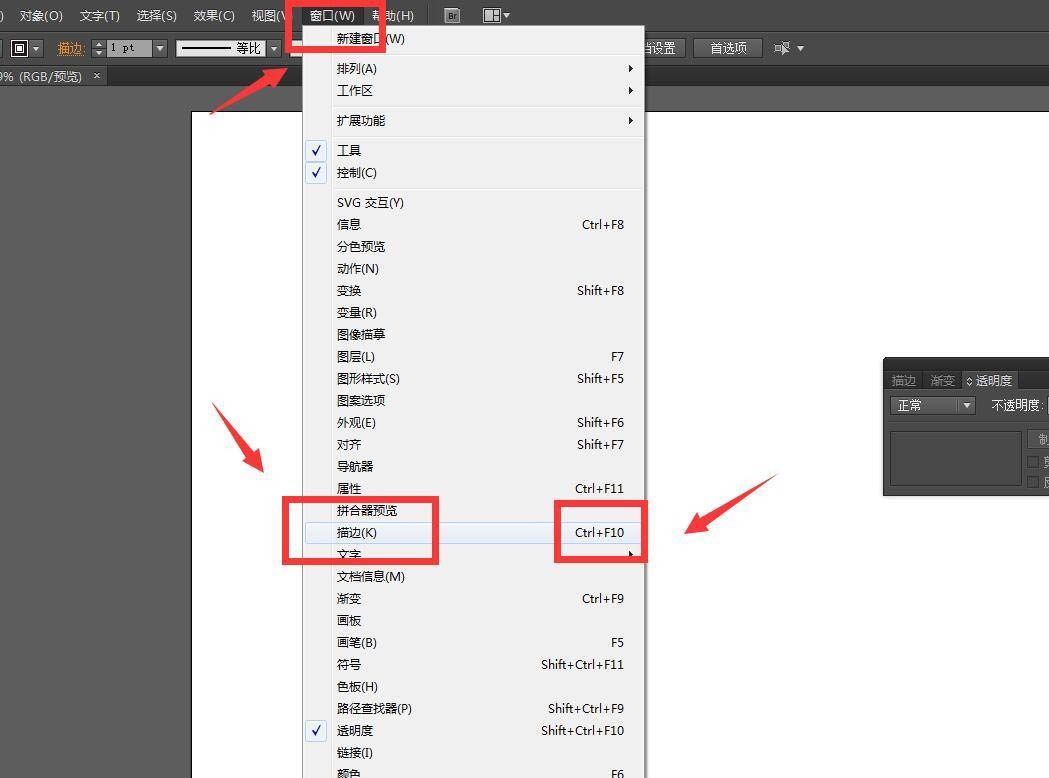Click the 首选项 button

727,47
